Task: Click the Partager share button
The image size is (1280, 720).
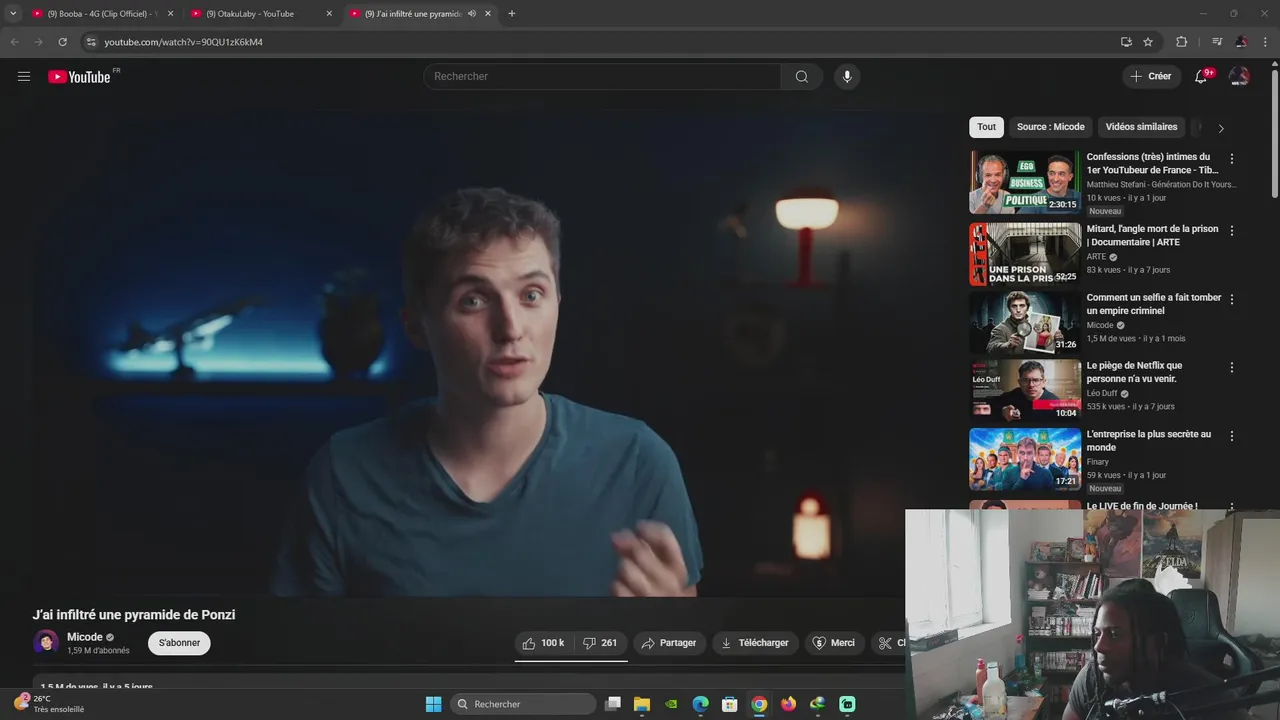Action: tap(669, 643)
